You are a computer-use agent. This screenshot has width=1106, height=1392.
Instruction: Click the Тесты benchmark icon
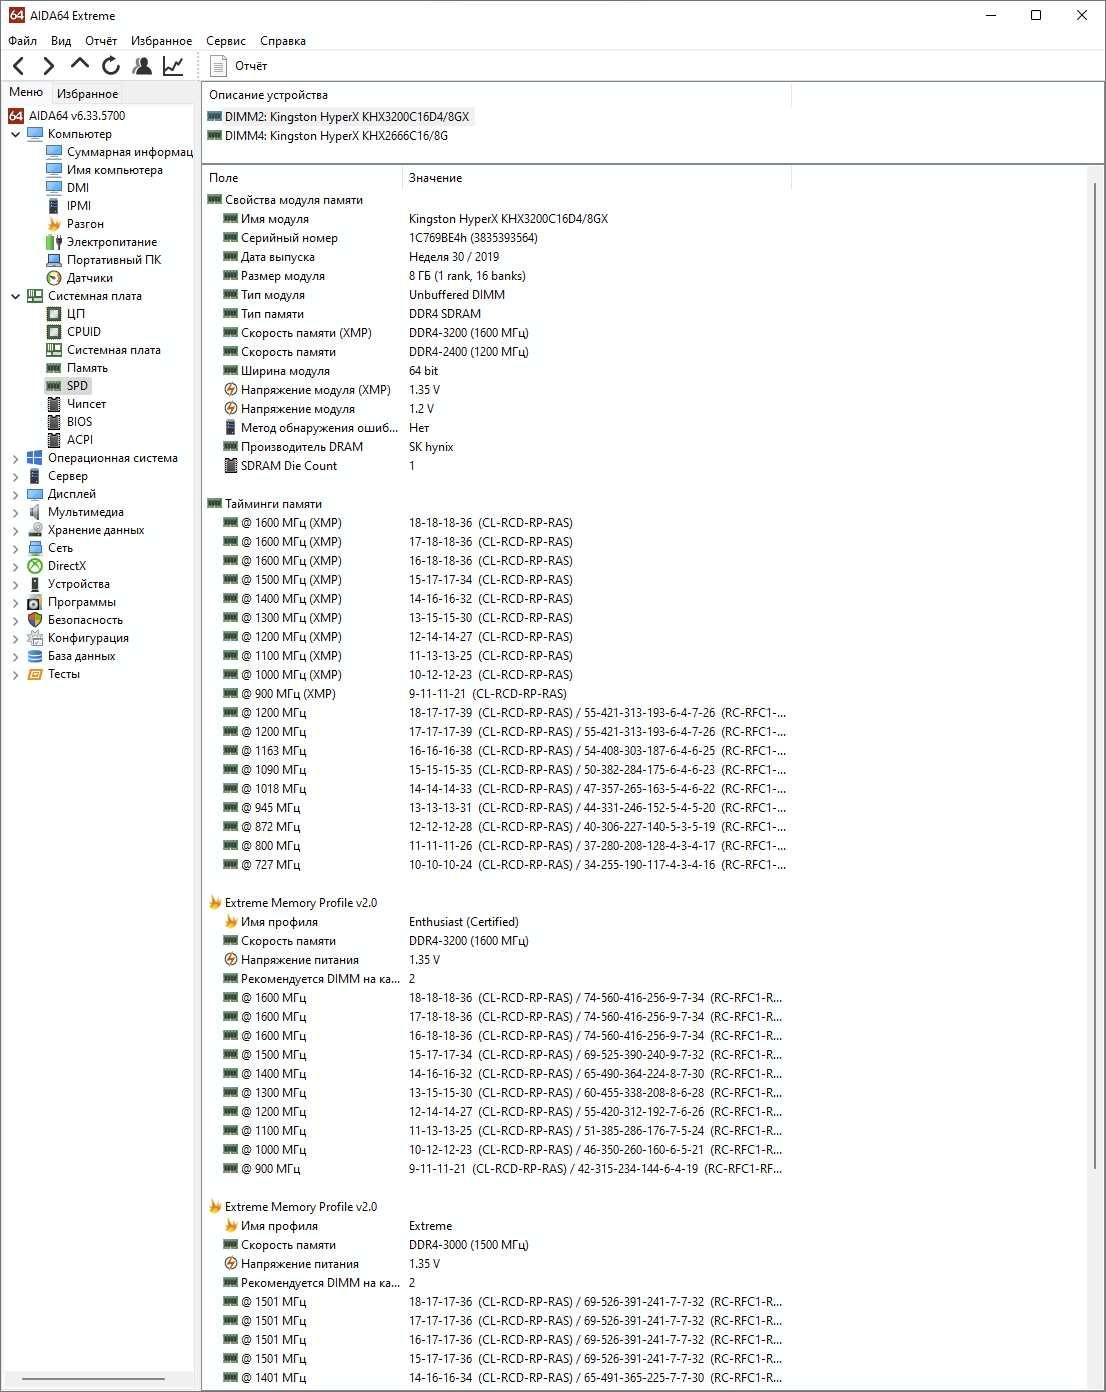click(x=35, y=674)
